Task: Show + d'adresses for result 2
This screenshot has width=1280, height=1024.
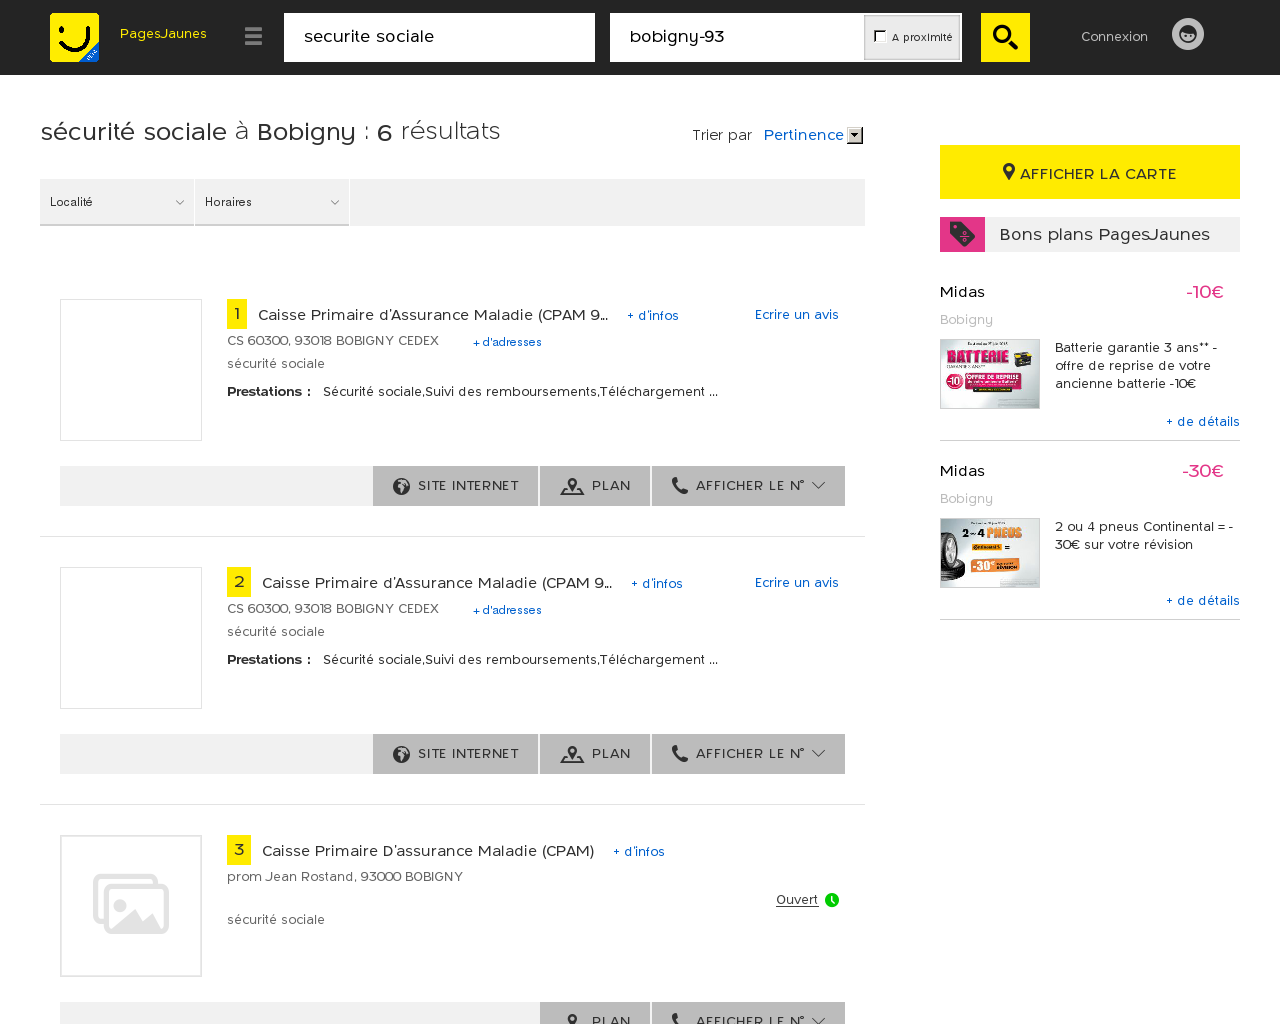Action: coord(507,610)
